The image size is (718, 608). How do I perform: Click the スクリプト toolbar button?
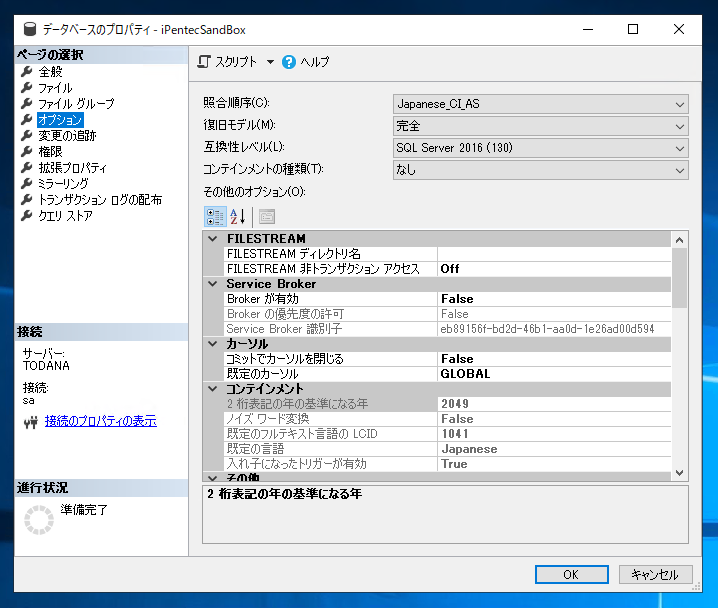pyautogui.click(x=228, y=62)
